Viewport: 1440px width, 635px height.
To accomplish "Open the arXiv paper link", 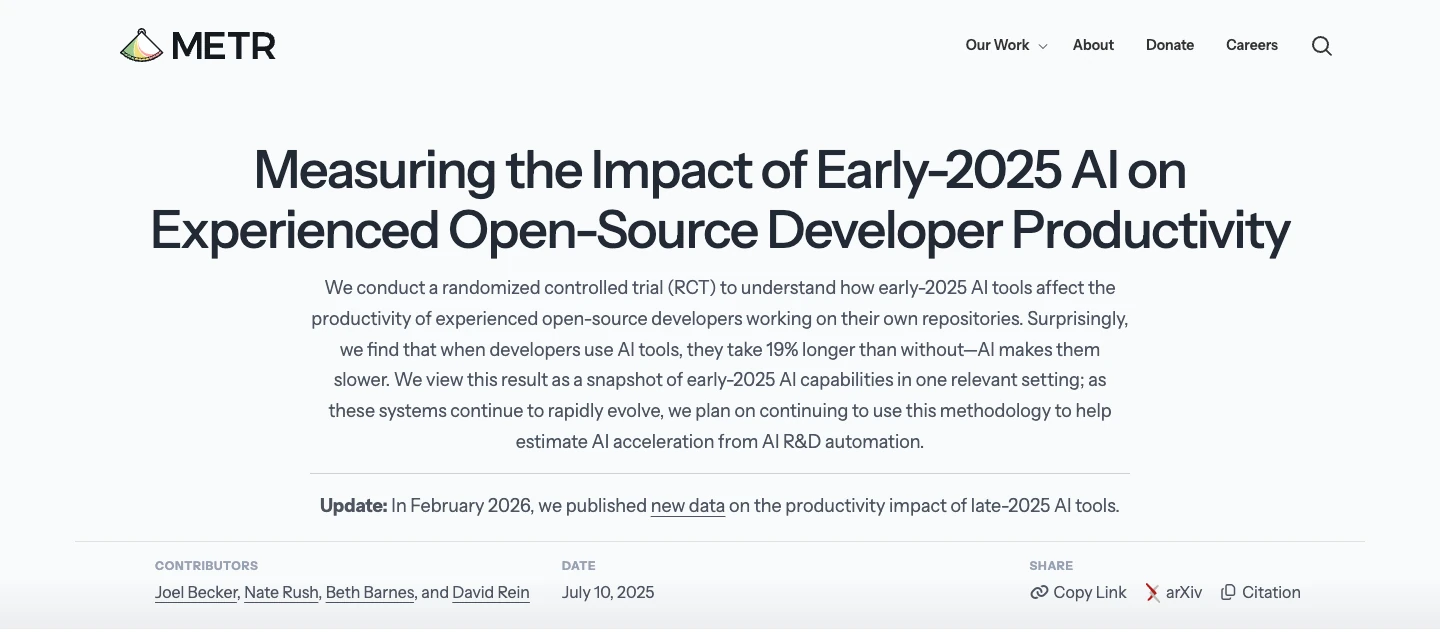I will [1184, 592].
